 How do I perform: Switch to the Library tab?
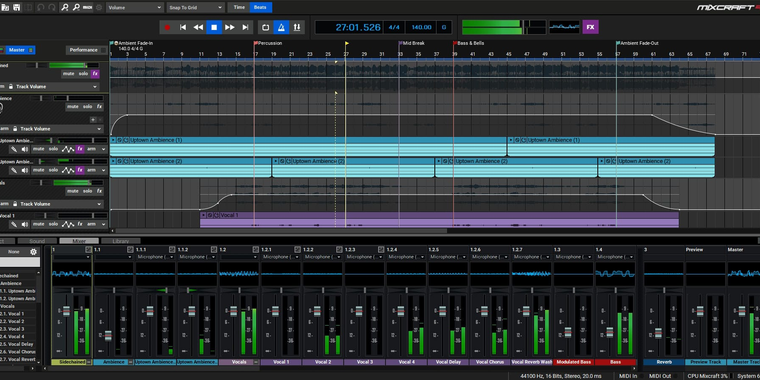pyautogui.click(x=121, y=241)
